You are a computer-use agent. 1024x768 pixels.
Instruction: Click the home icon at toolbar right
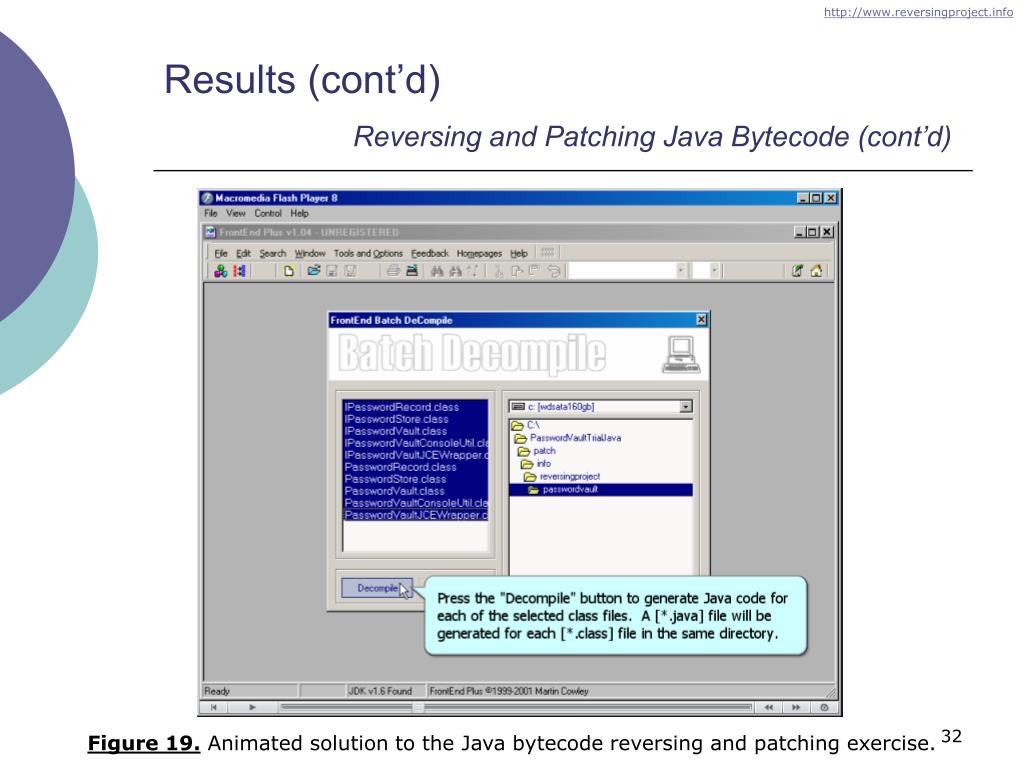[816, 271]
